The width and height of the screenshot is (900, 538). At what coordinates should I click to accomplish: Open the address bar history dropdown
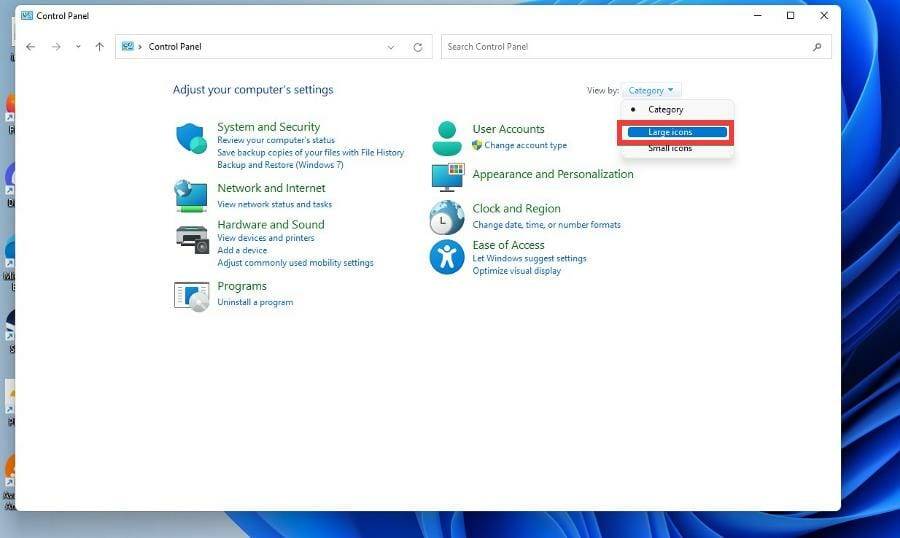[x=391, y=47]
